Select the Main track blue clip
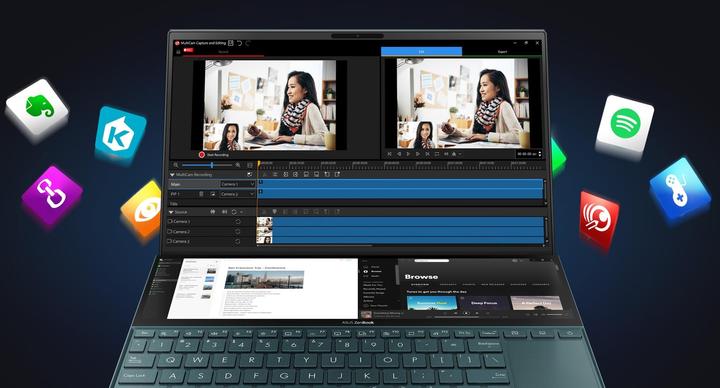720x388 pixels. pyautogui.click(x=400, y=184)
